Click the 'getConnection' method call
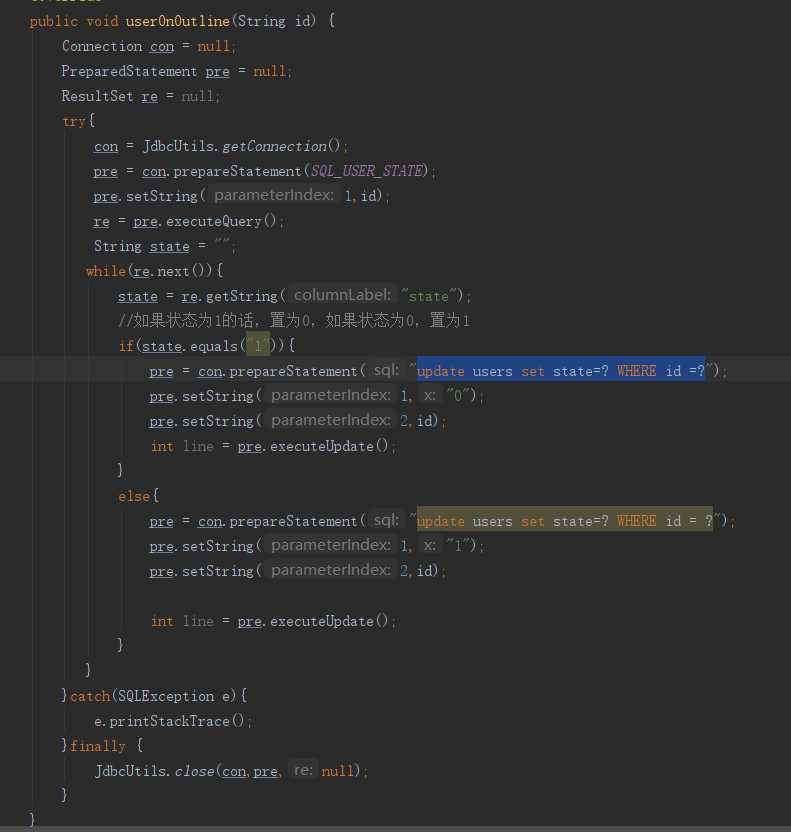 (274, 146)
